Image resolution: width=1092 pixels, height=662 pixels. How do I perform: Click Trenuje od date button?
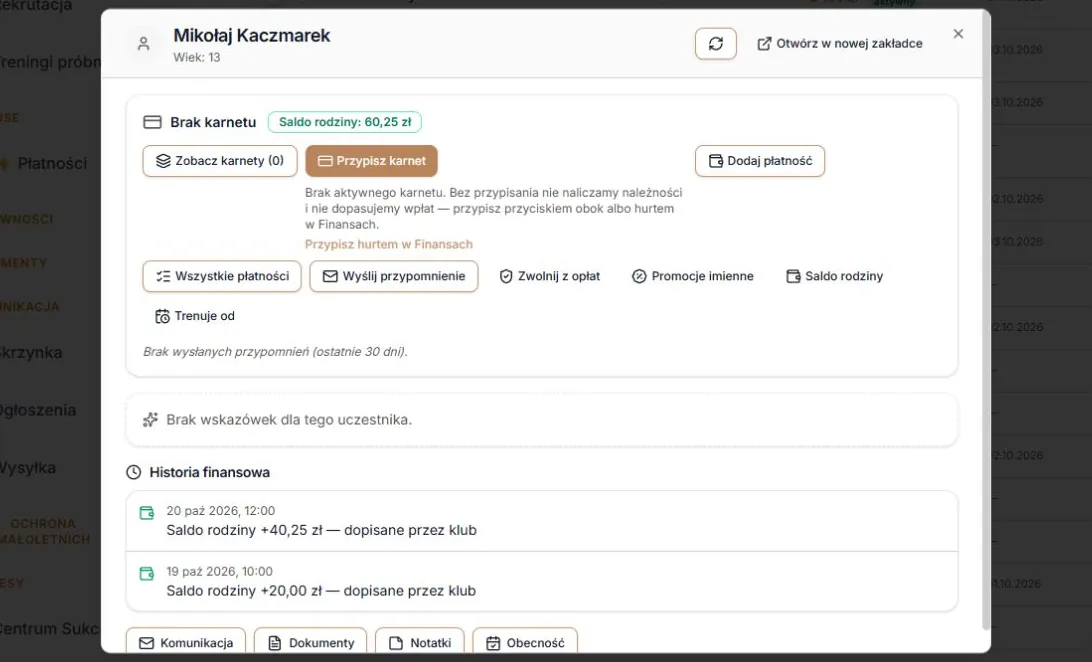194,316
